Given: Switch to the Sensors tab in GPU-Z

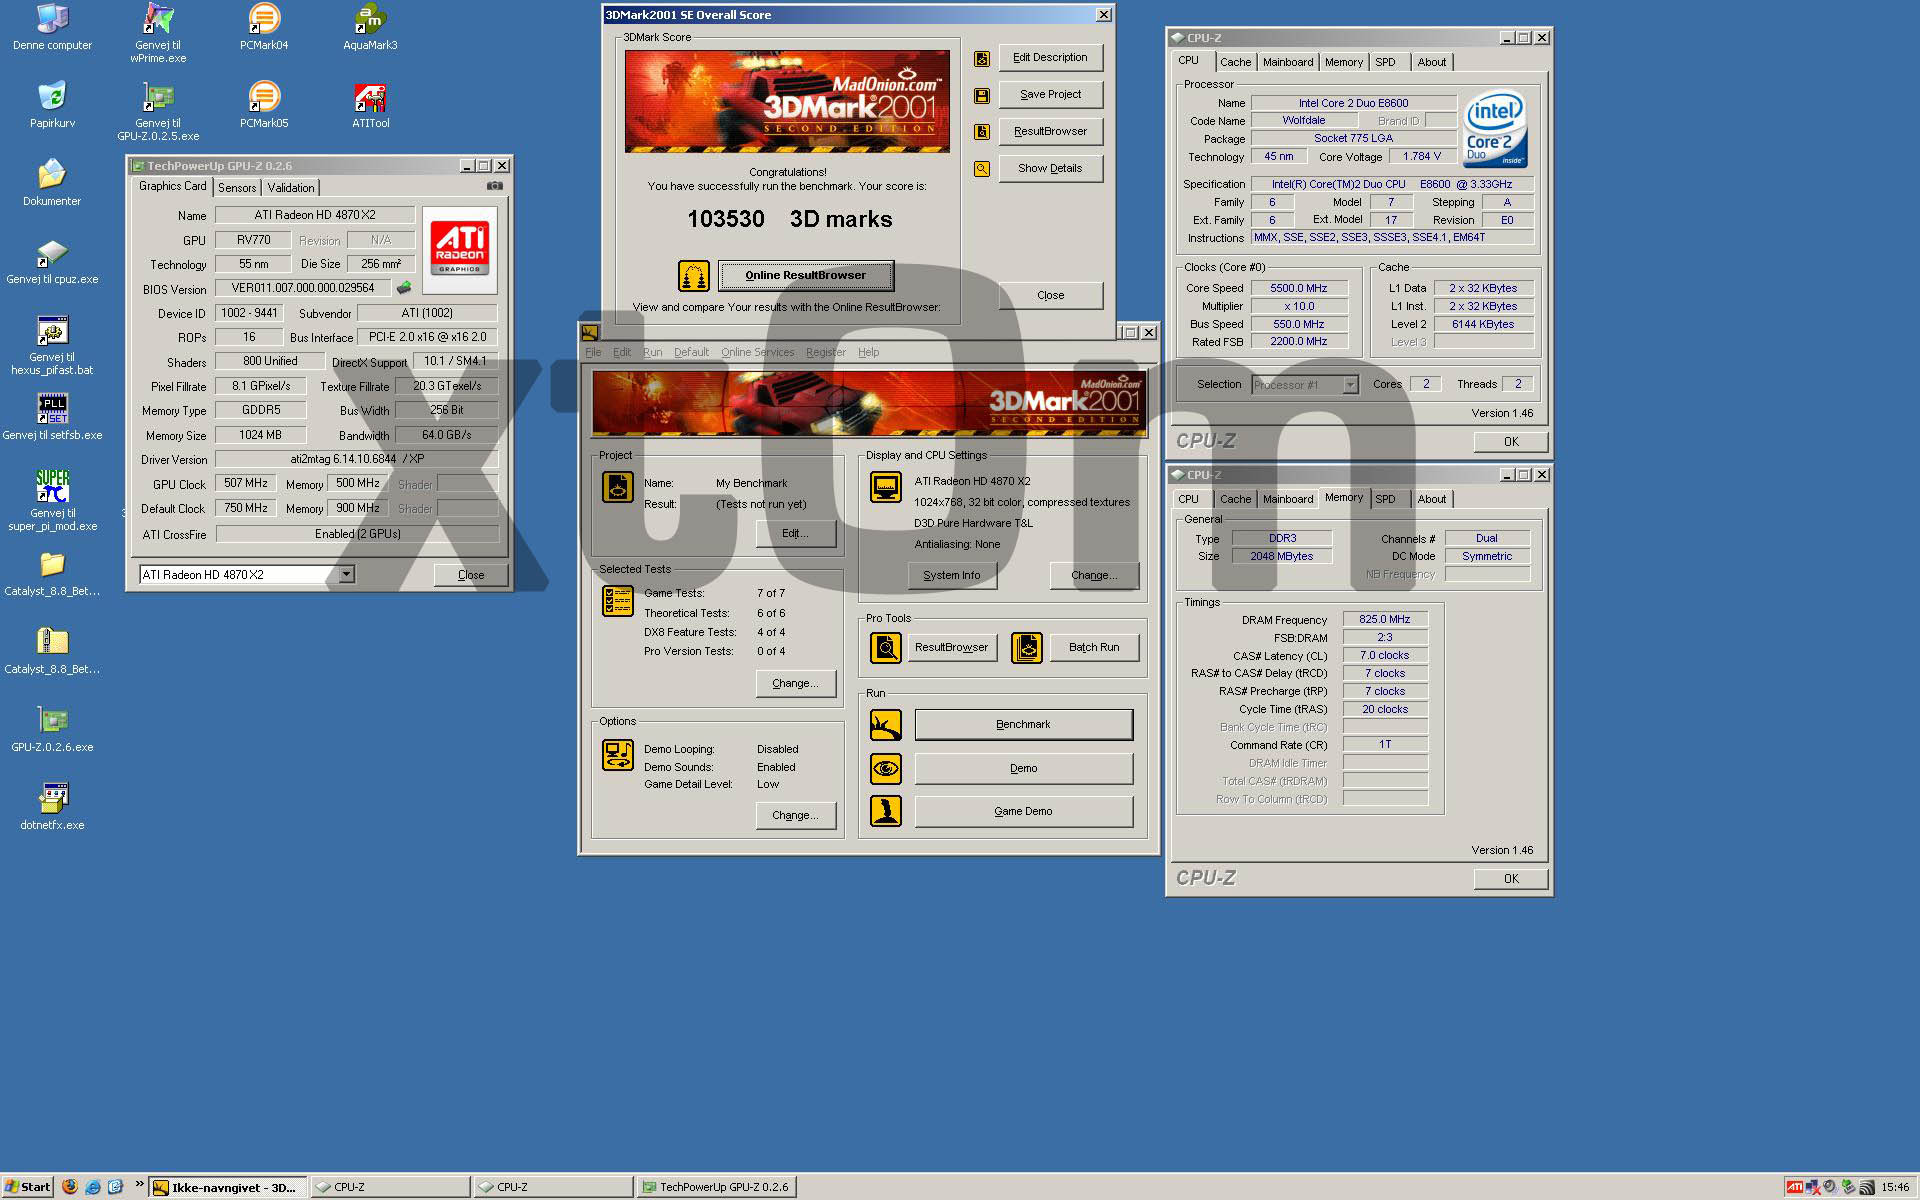Looking at the screenshot, I should pyautogui.click(x=237, y=188).
